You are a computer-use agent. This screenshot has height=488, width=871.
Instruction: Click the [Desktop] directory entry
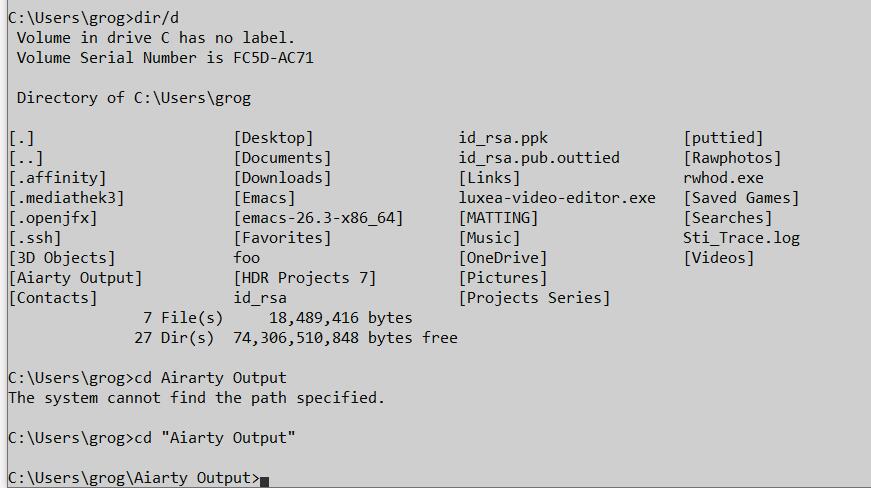point(273,138)
